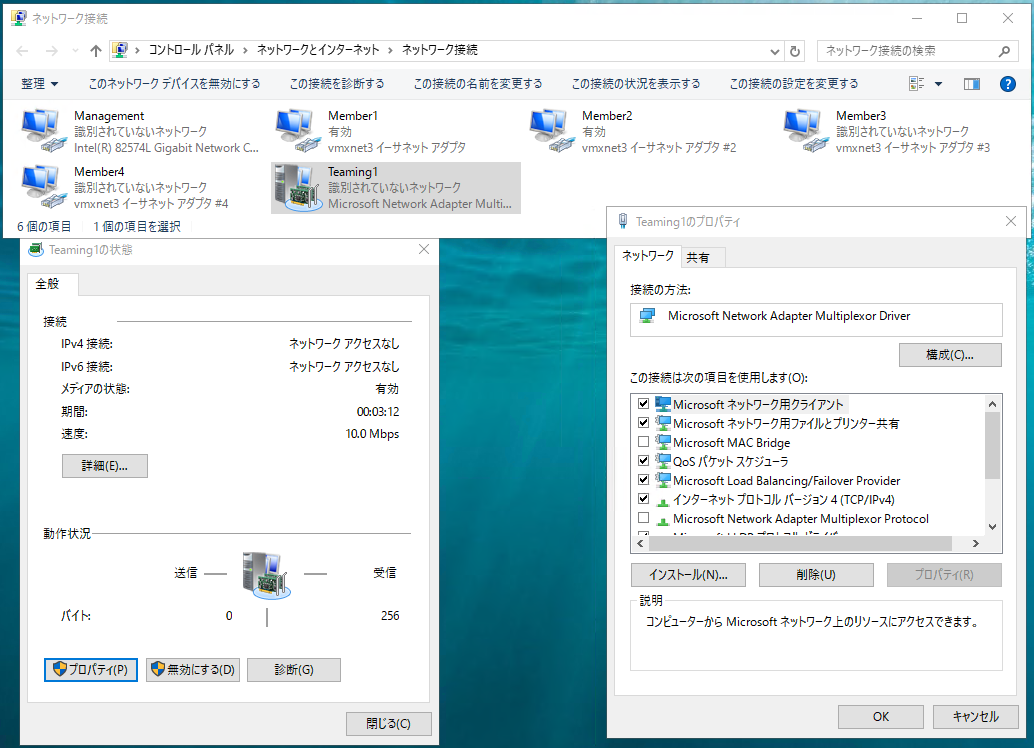Select the Teaming1 multiplexor adapter icon
This screenshot has width=1034, height=748.
[296, 188]
